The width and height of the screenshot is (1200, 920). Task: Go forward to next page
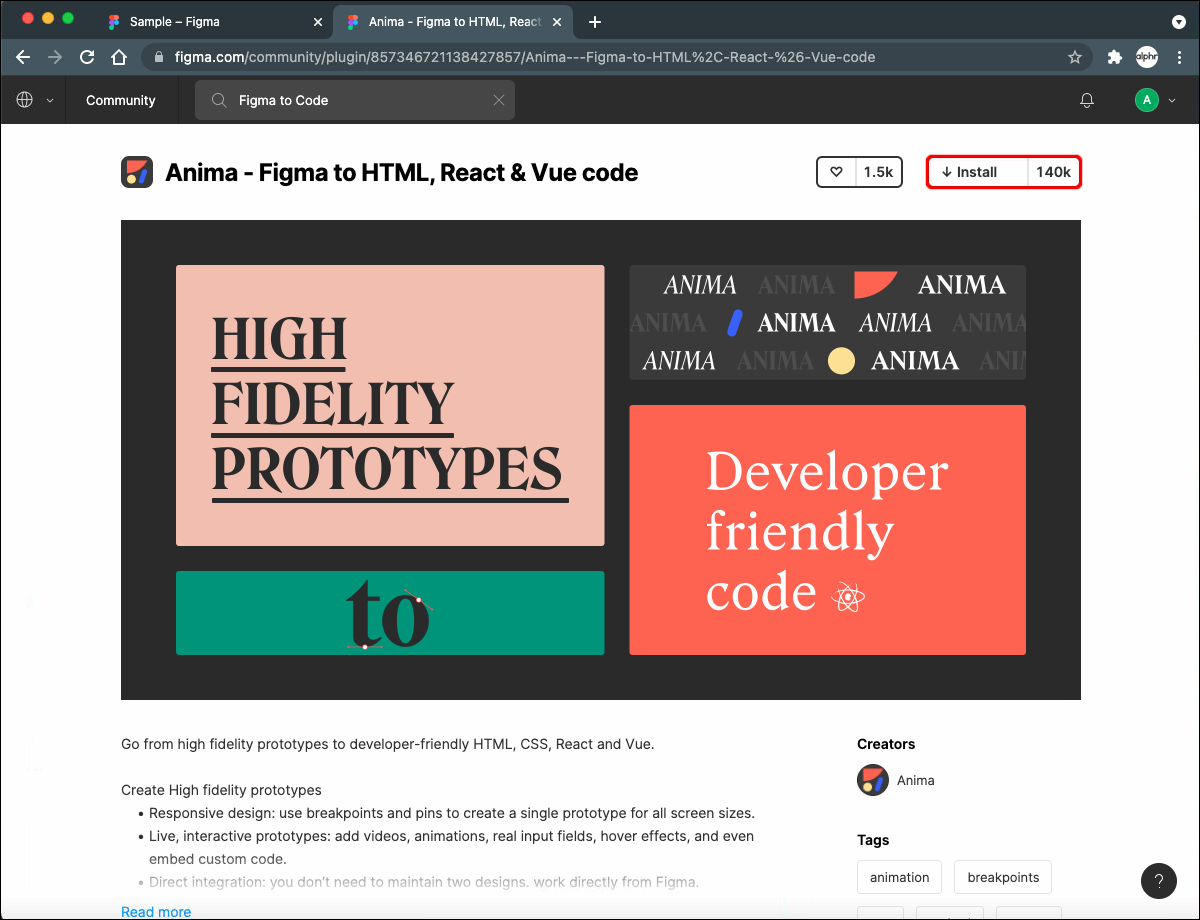(55, 57)
